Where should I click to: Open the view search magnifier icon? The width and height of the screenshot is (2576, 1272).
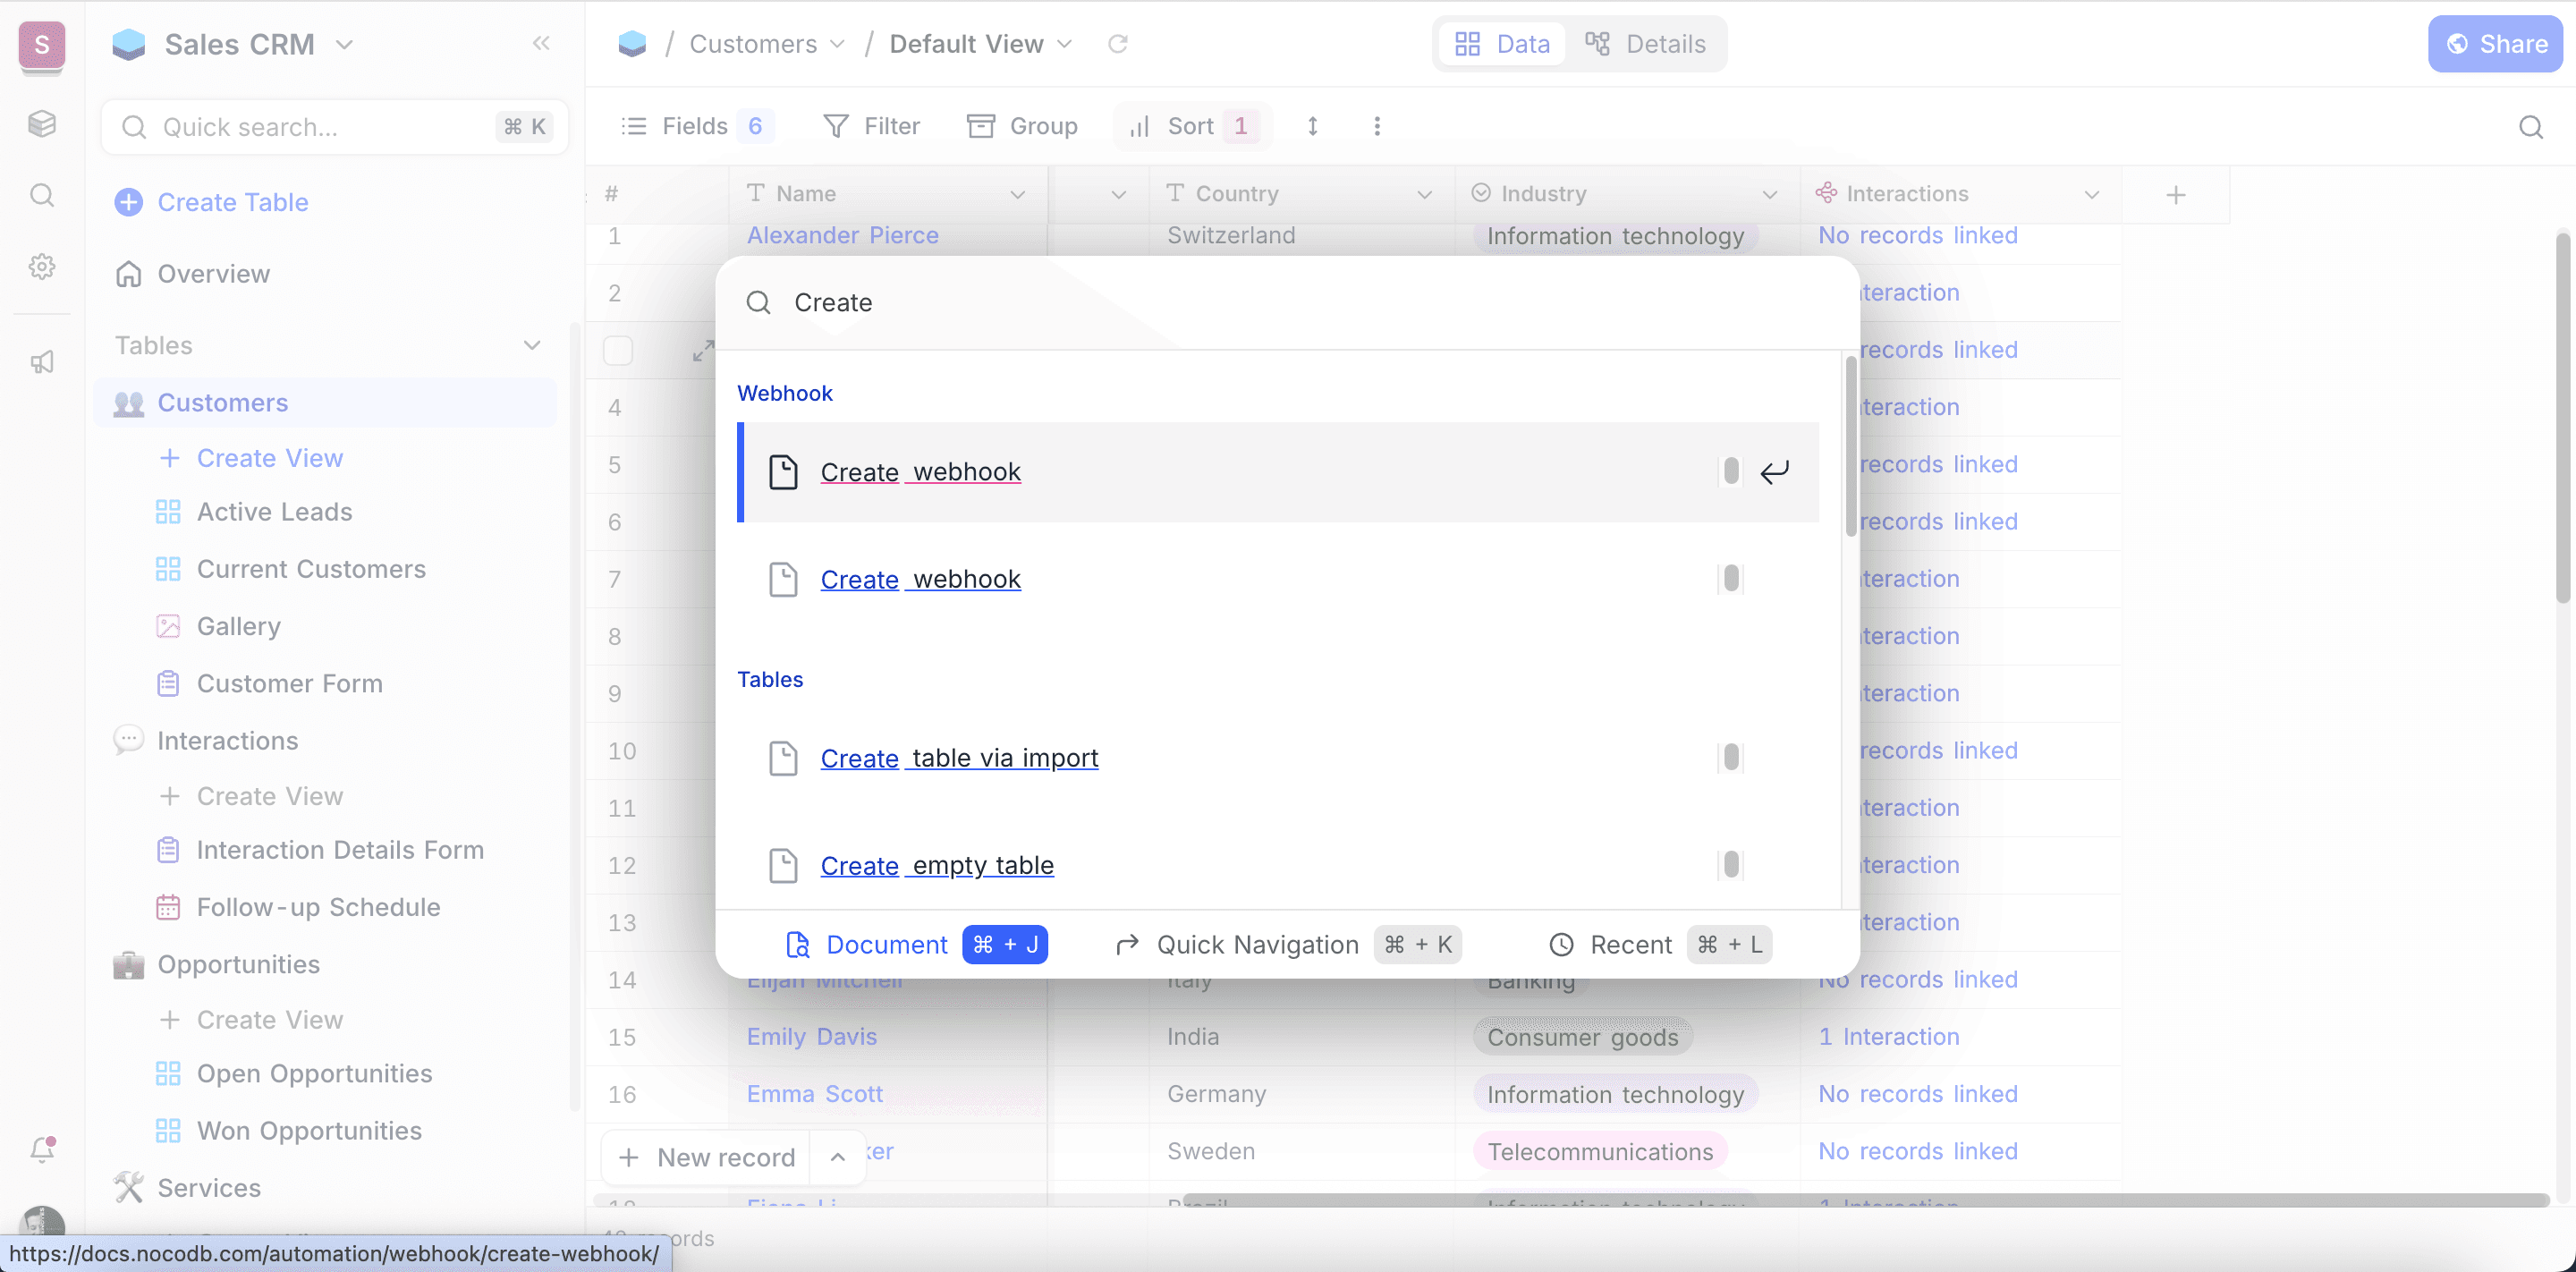pos(2530,126)
